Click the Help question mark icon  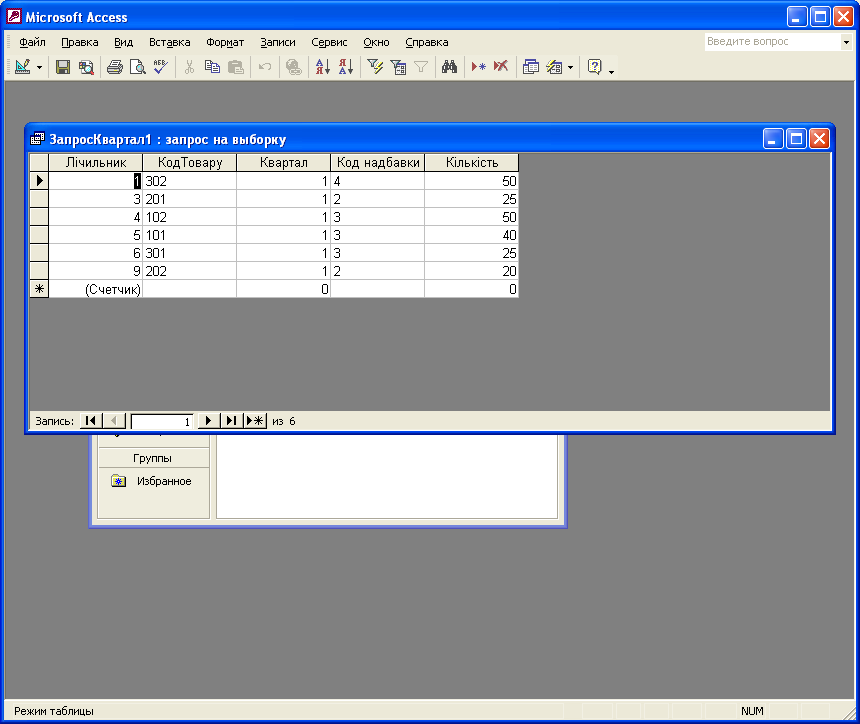tap(595, 67)
